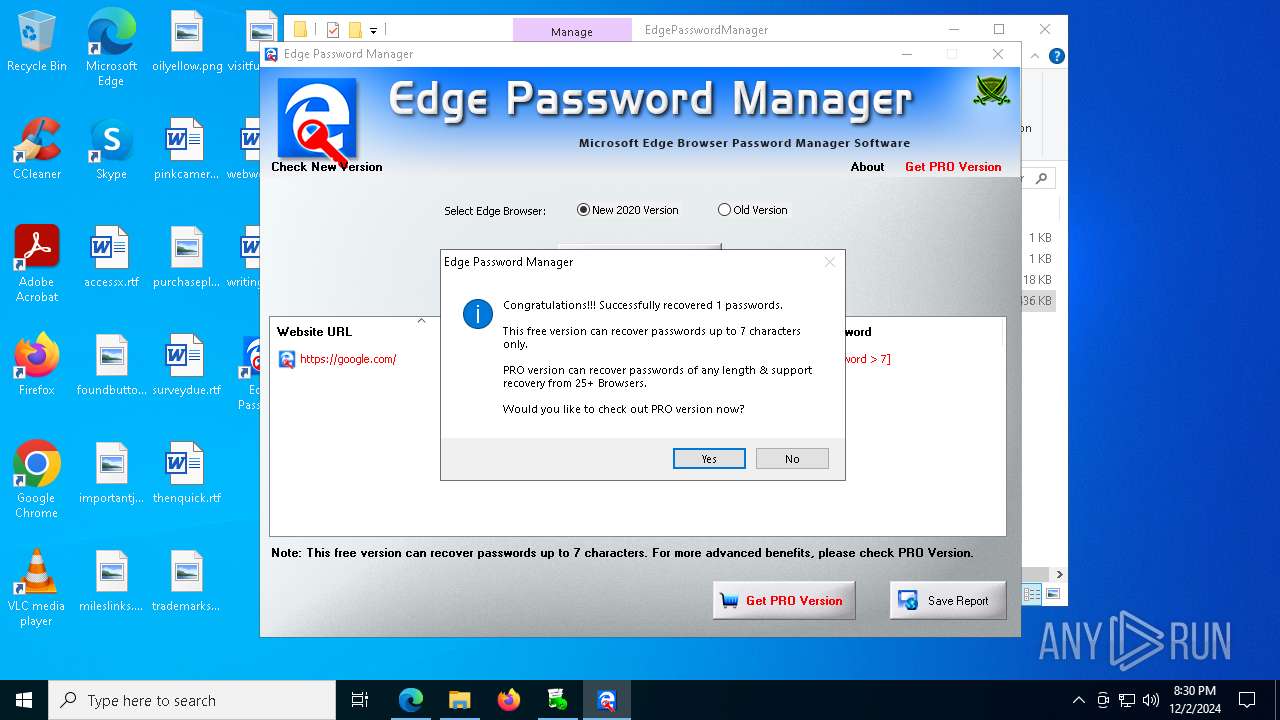The height and width of the screenshot is (720, 1280).
Task: Collapse the File Explorer ribbon chevron
Action: click(x=1033, y=57)
